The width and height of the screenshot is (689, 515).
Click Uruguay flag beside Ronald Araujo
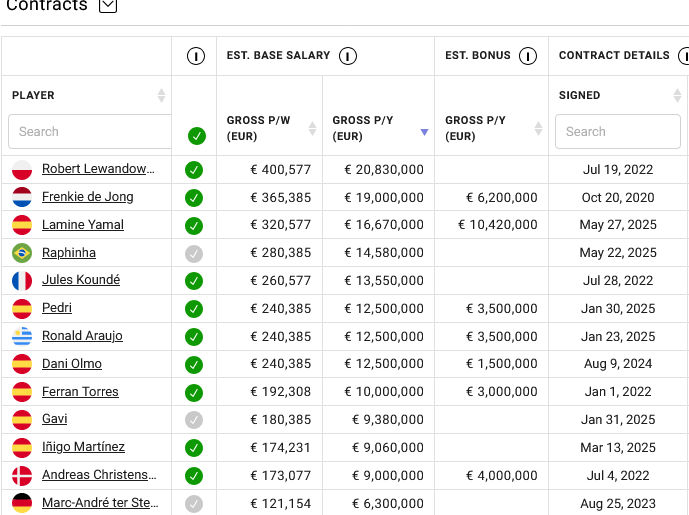tap(22, 337)
